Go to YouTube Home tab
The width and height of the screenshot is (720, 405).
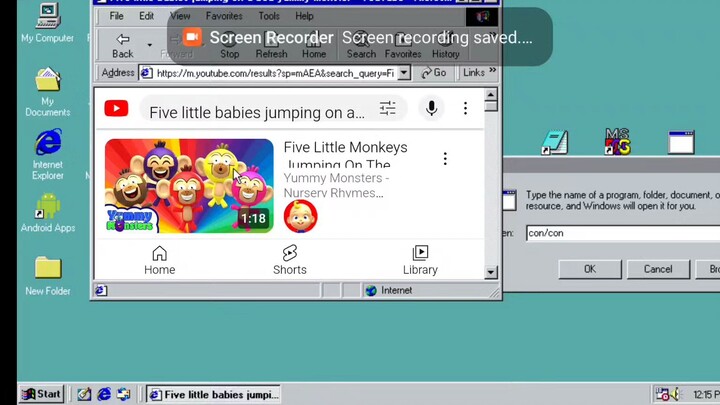[159, 260]
